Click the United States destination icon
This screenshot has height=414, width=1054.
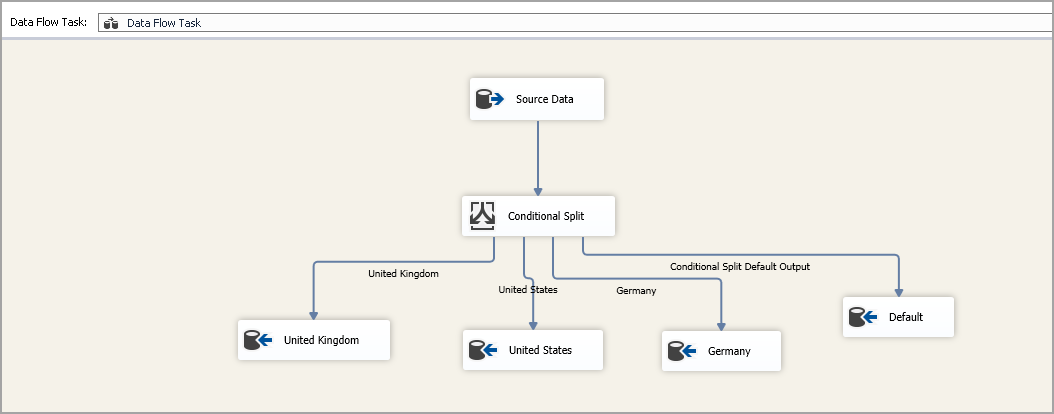[x=483, y=350]
